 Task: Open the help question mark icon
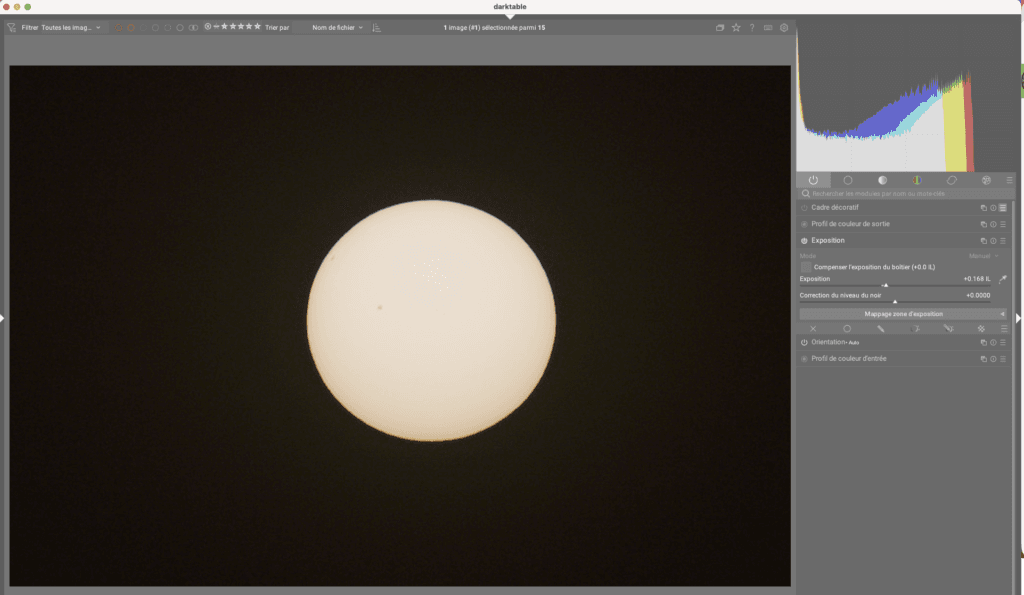tap(752, 27)
